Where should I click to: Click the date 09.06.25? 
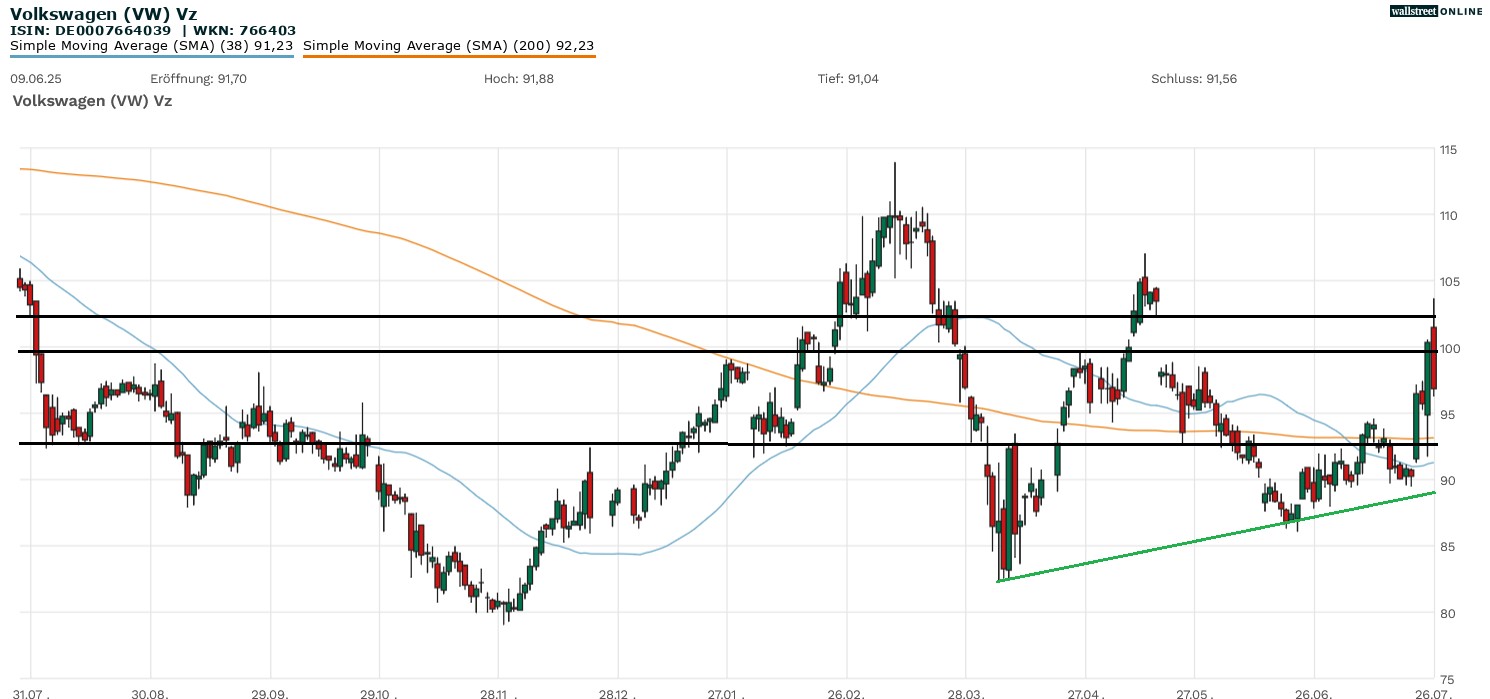click(35, 79)
